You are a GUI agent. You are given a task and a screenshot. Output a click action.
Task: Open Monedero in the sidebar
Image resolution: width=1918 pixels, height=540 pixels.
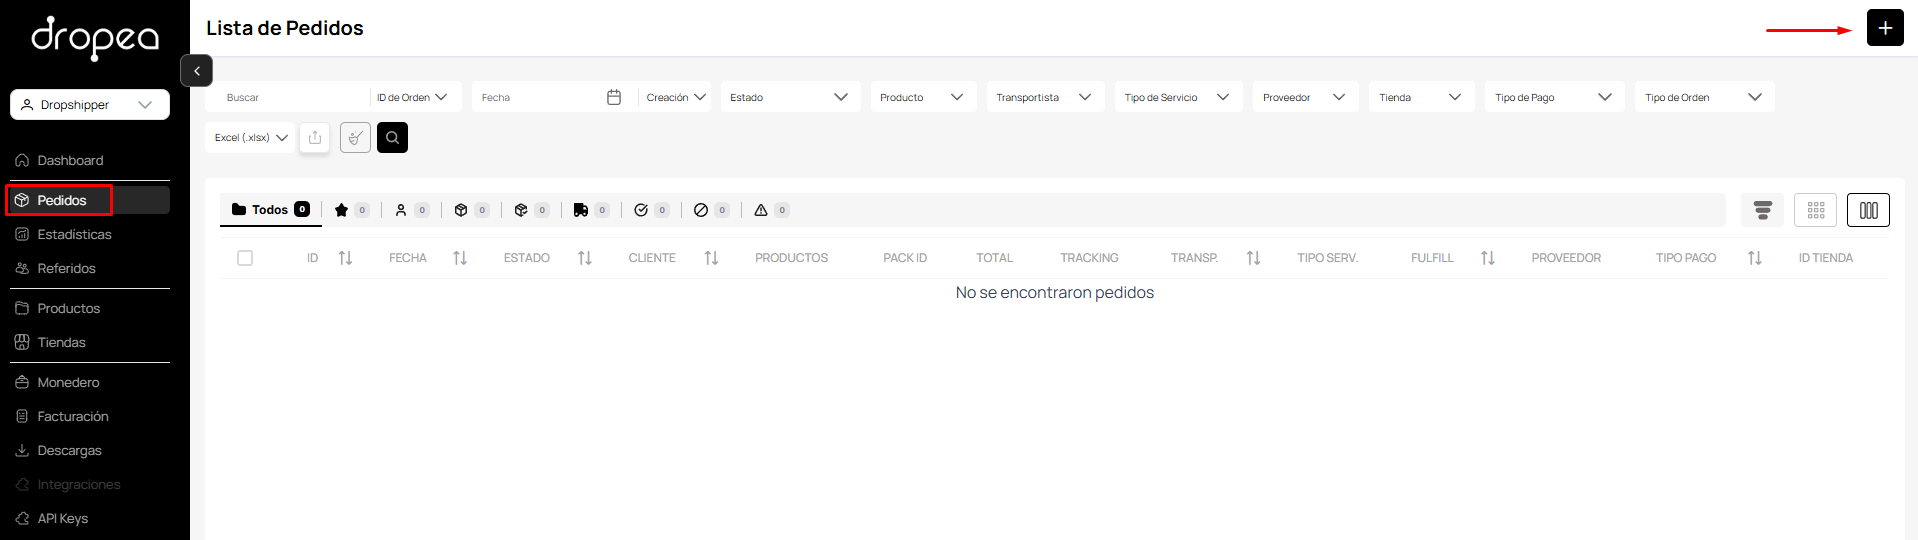point(68,382)
